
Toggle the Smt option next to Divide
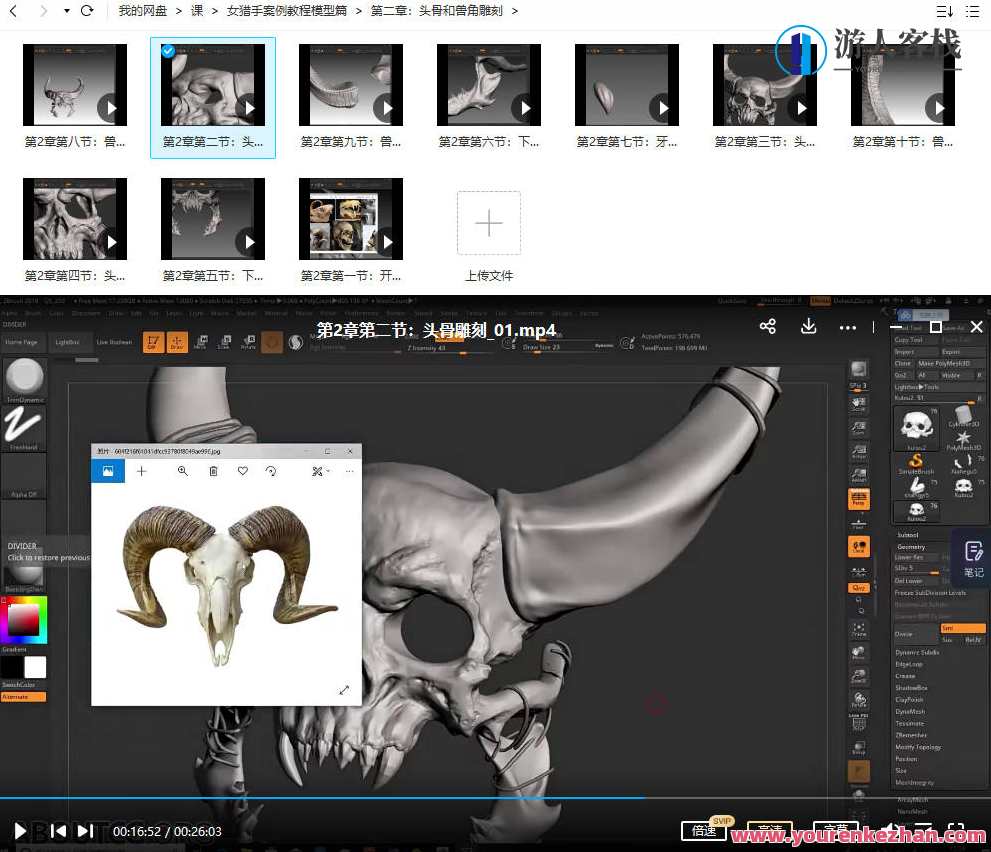(x=963, y=628)
